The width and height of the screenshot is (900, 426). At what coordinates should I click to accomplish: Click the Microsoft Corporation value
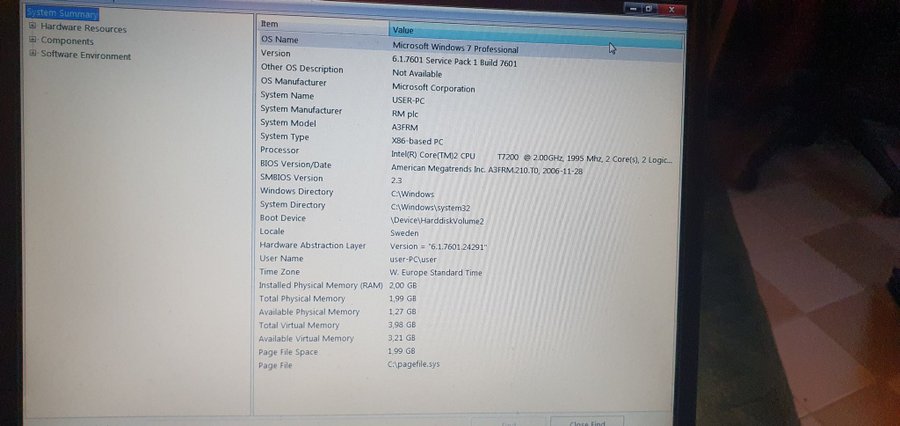(433, 88)
